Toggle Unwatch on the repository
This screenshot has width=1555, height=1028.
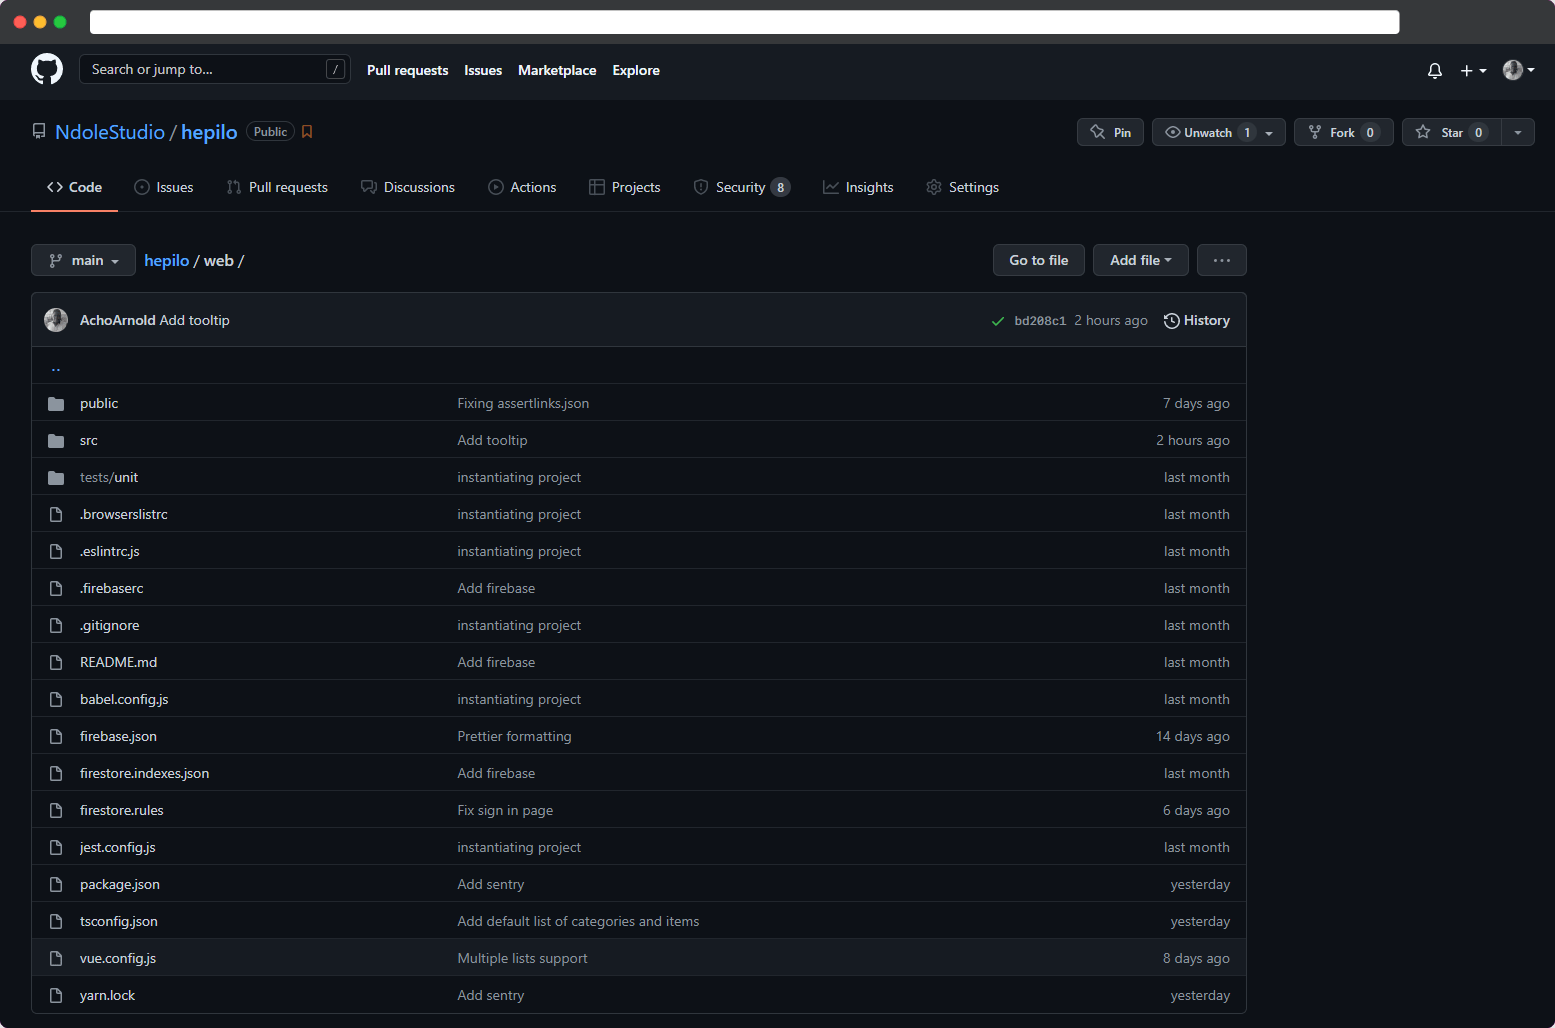pos(1206,133)
